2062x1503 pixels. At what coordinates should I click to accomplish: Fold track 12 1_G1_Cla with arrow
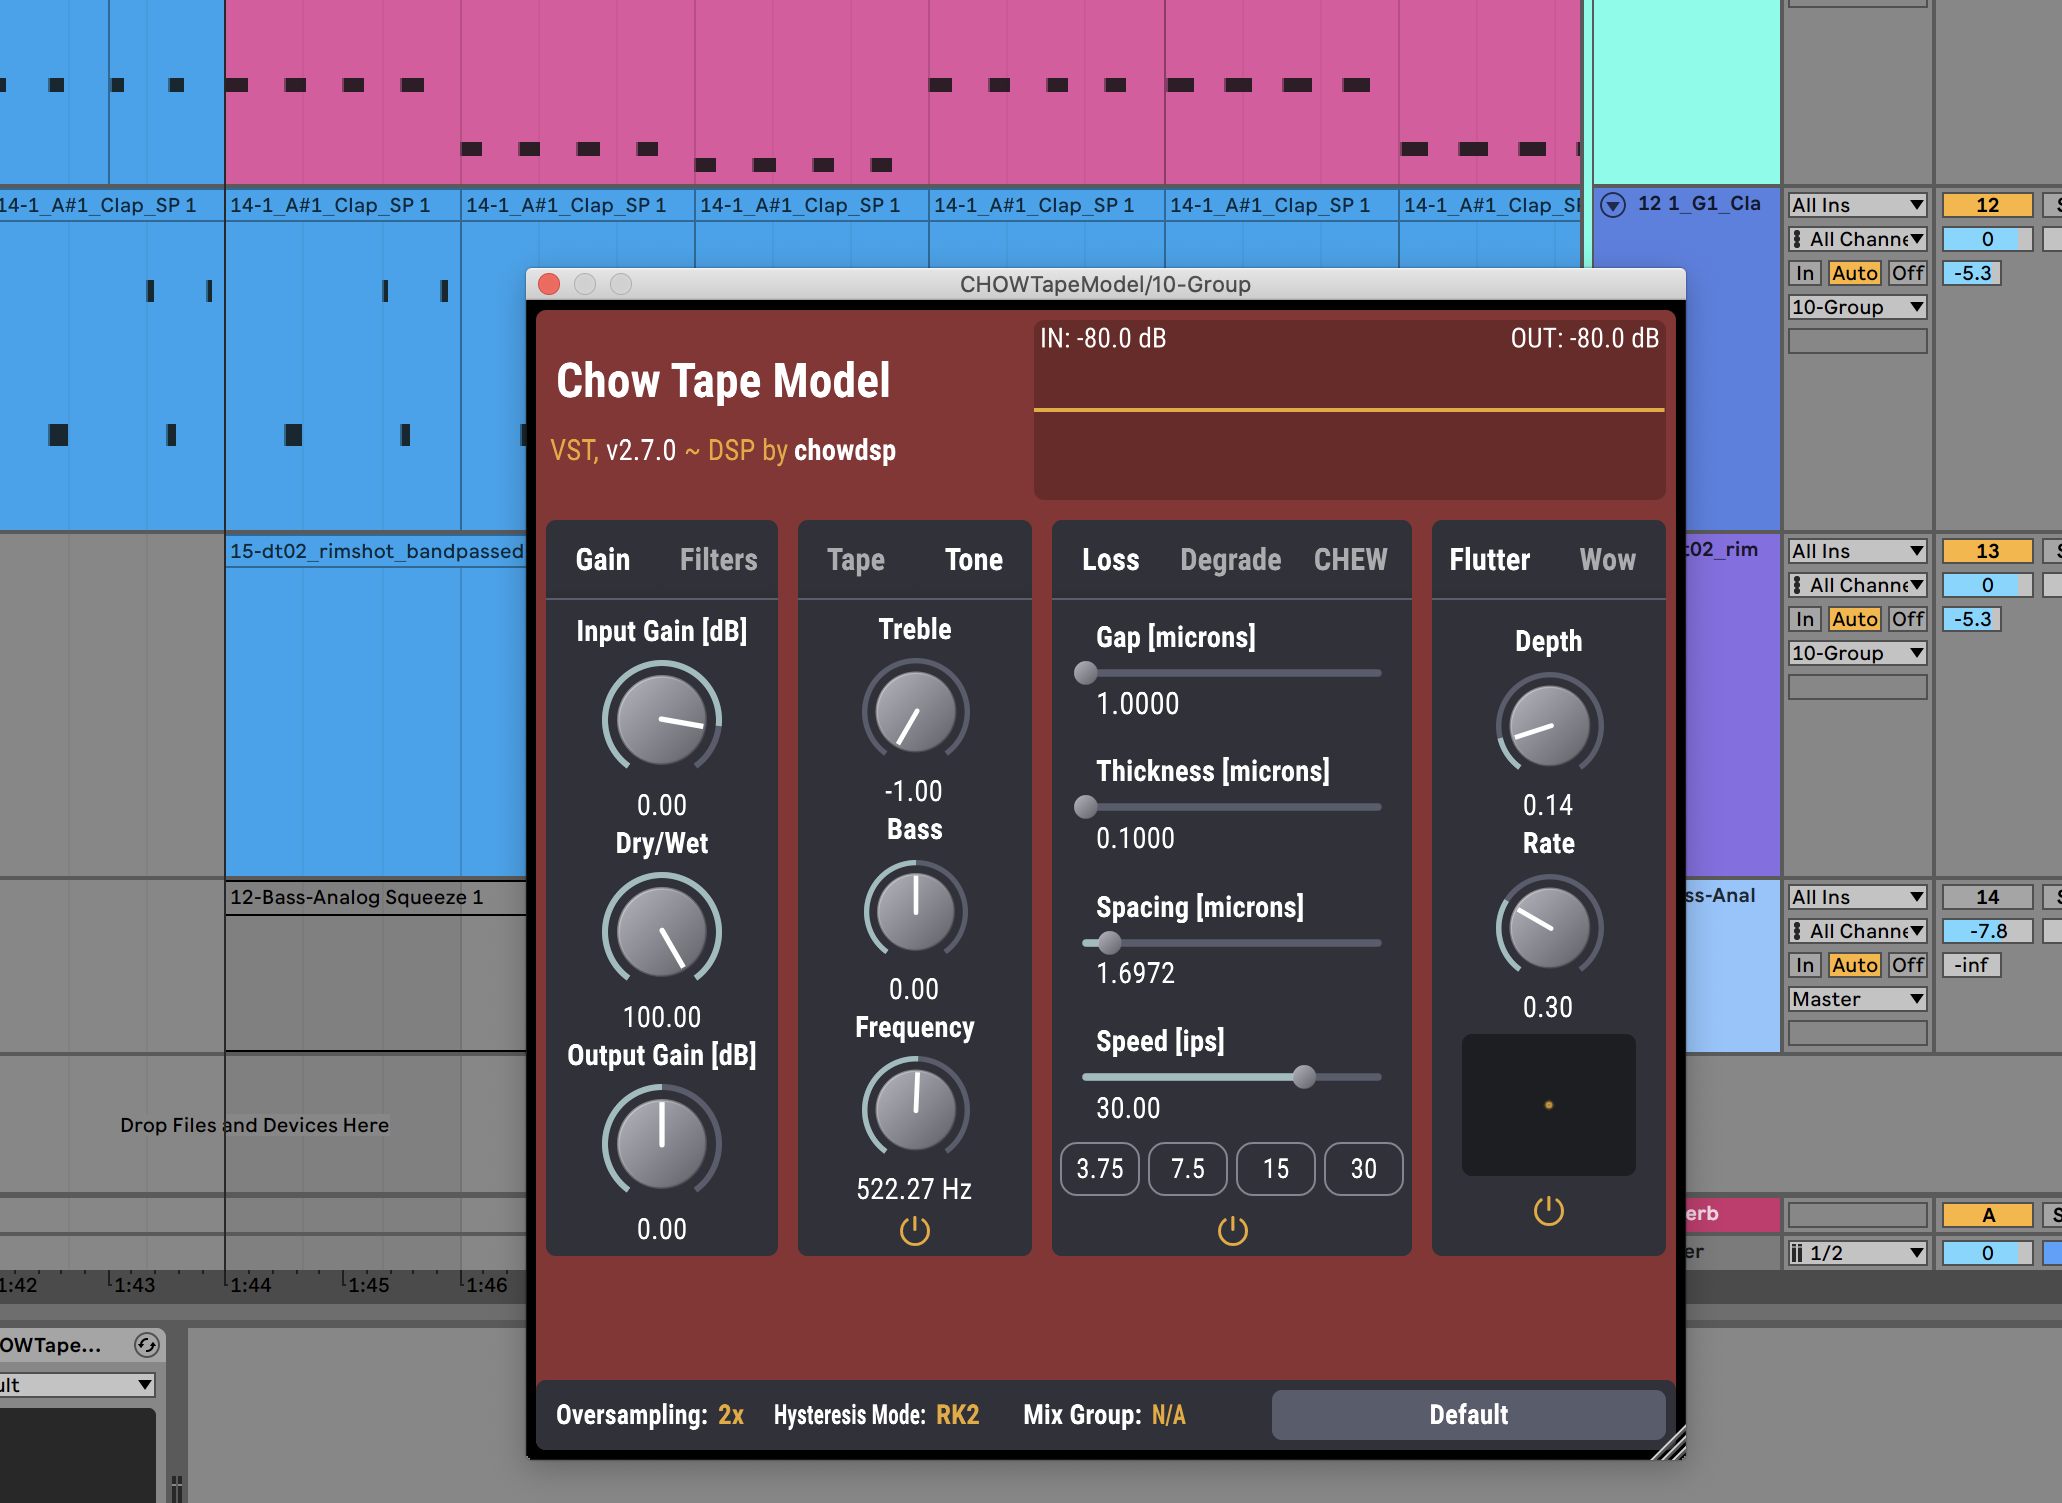click(x=1613, y=205)
